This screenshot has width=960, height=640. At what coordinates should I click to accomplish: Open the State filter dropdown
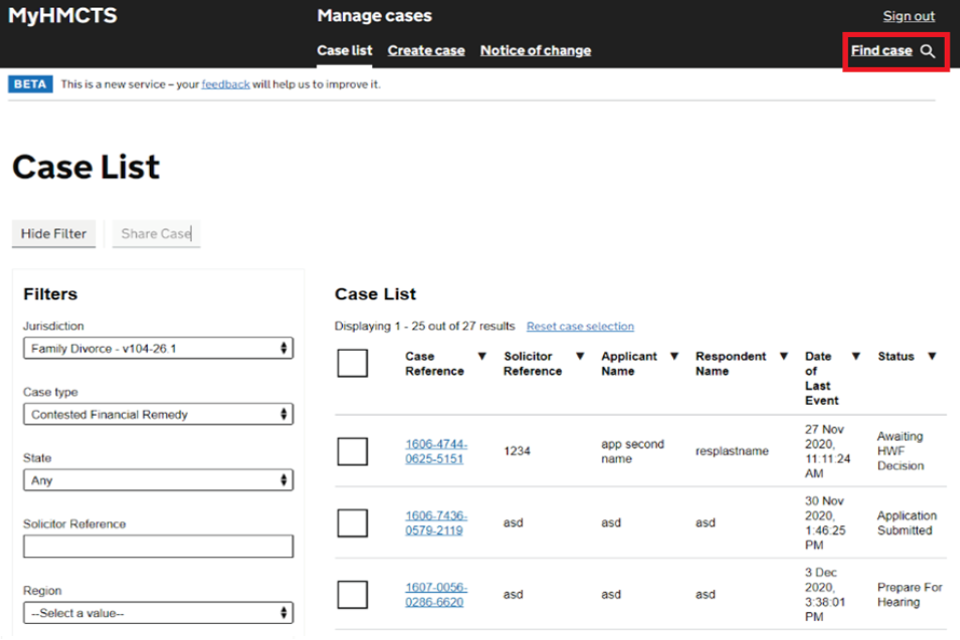pos(158,480)
